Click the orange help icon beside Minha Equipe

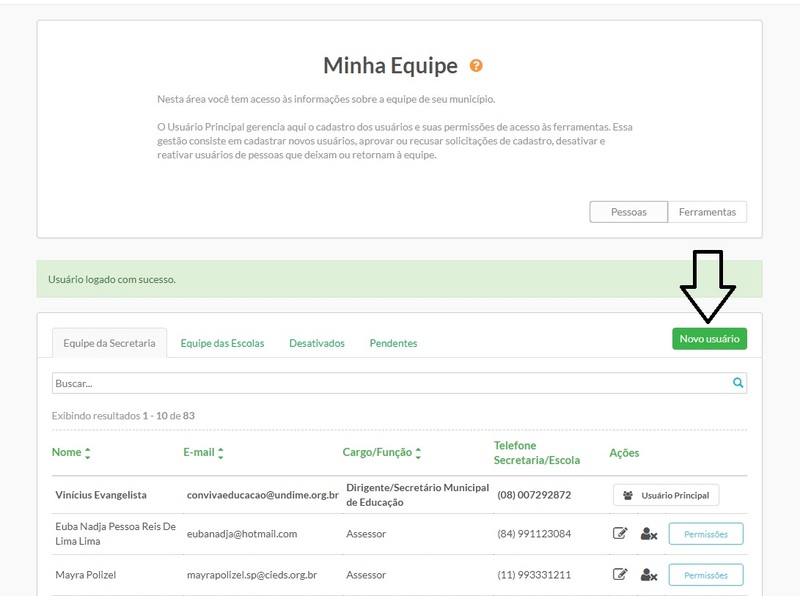[476, 66]
